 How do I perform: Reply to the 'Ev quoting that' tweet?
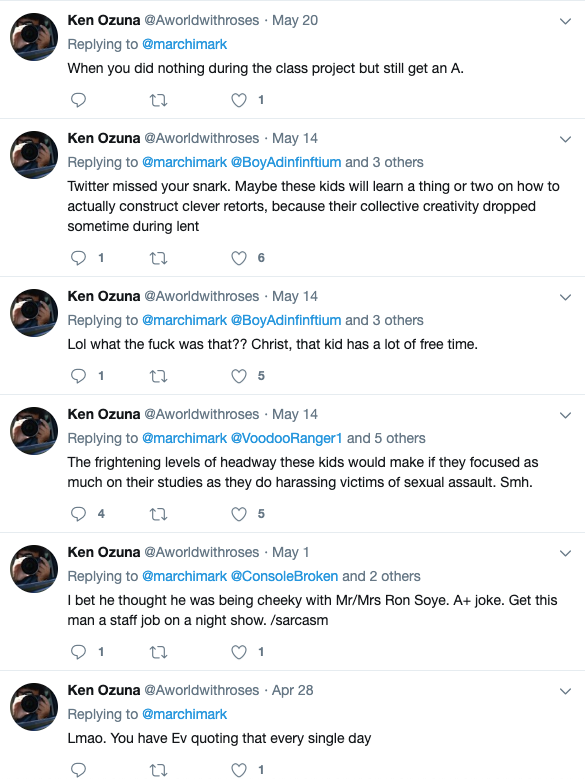click(78, 770)
